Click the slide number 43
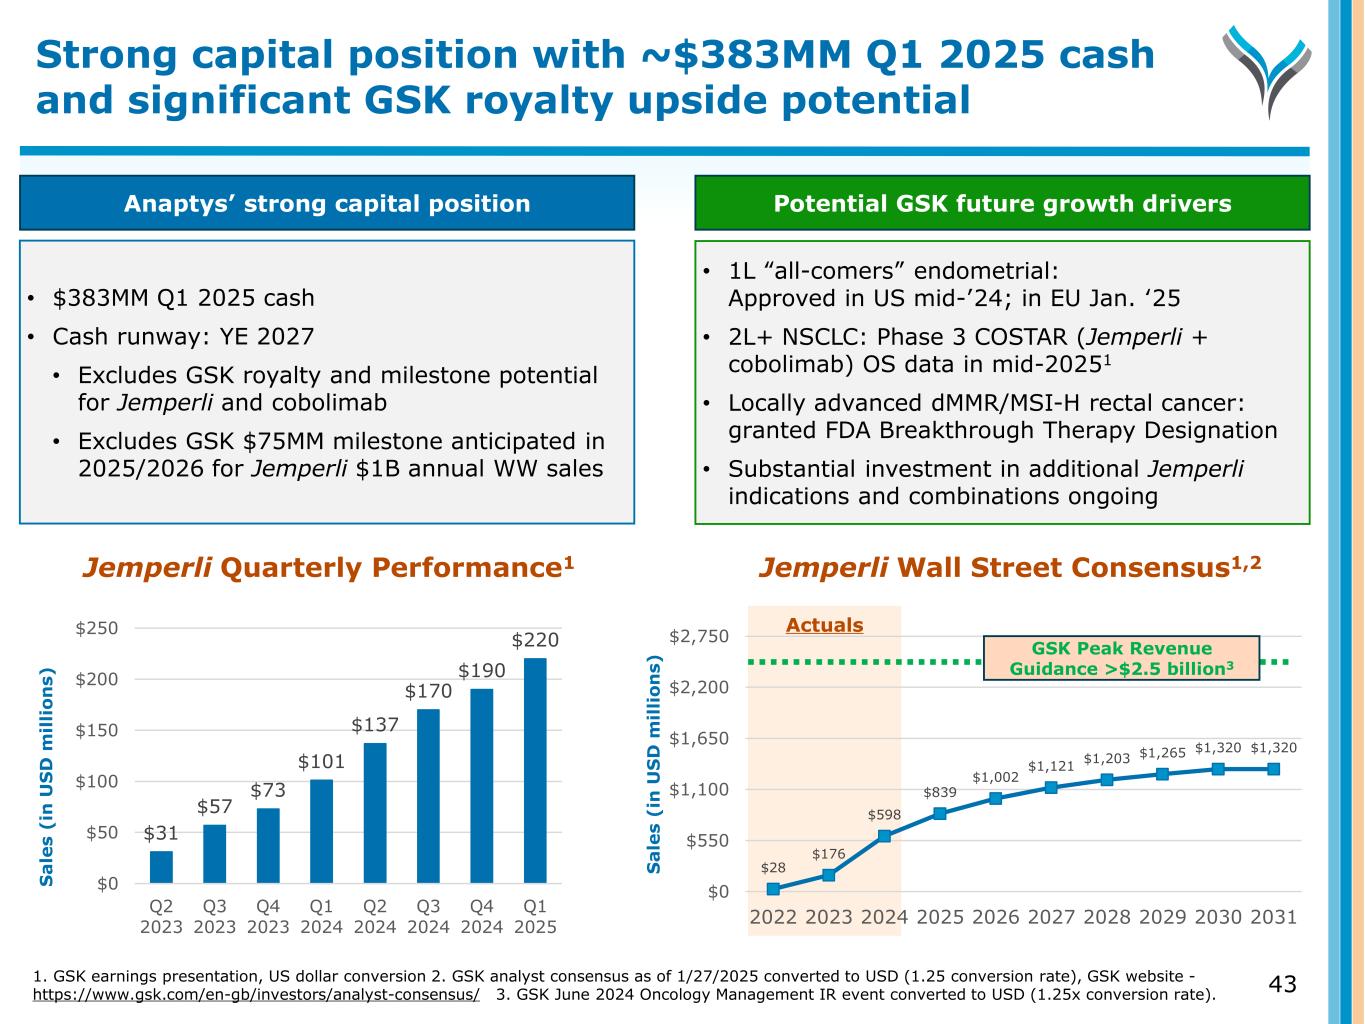The height and width of the screenshot is (1024, 1365). pos(1282,985)
